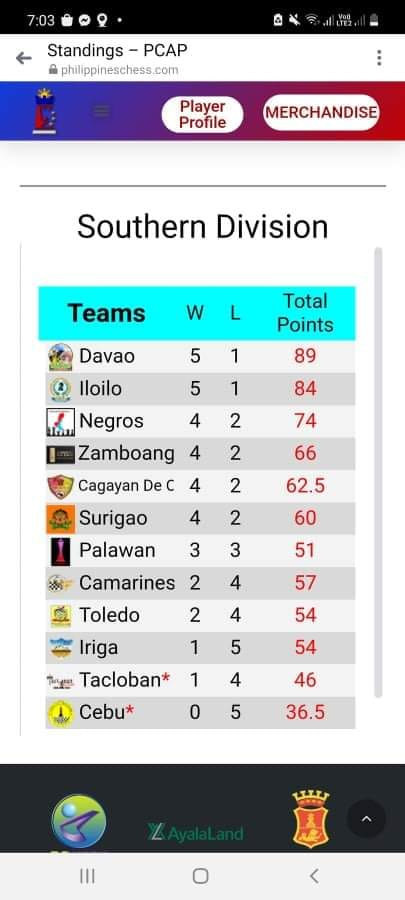Viewport: 405px width, 900px height.
Task: Click the Davao team logo
Action: point(60,356)
